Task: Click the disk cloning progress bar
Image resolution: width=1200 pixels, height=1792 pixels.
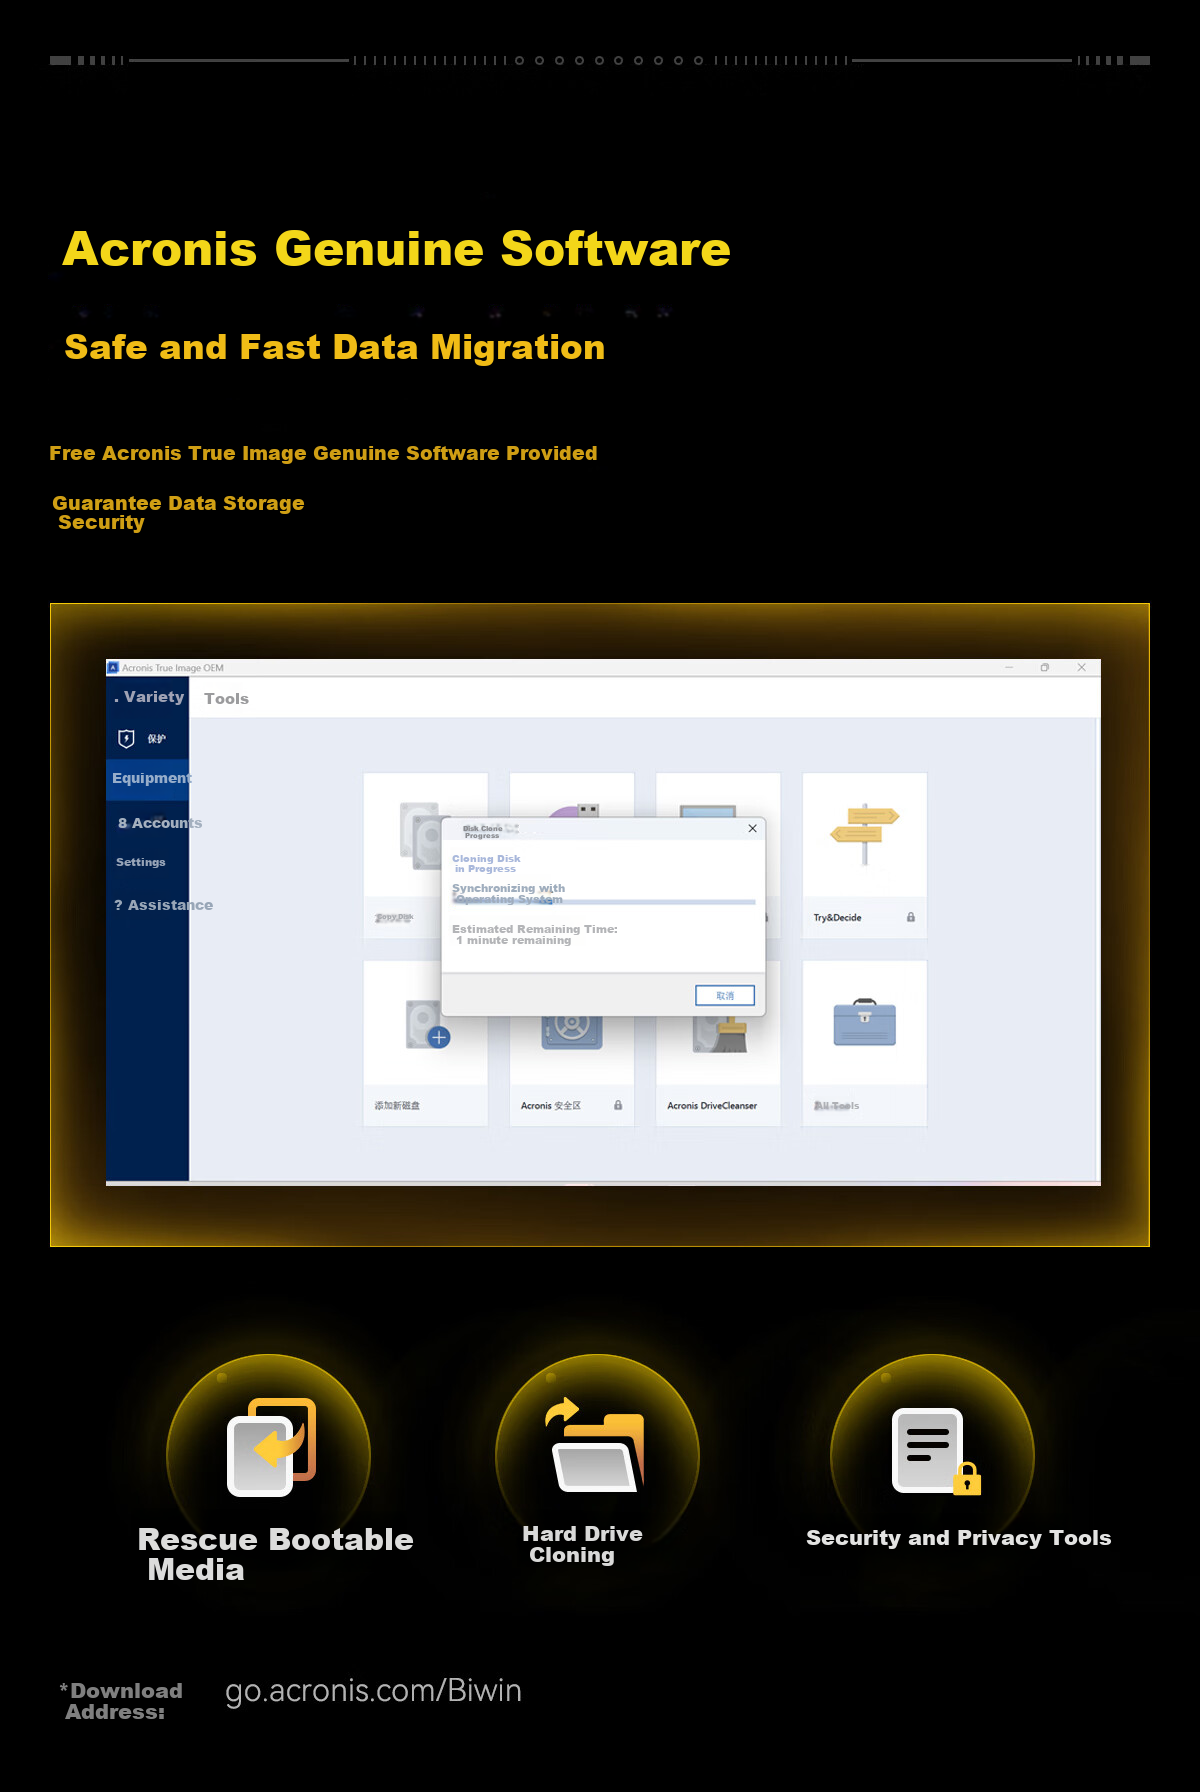Action: pyautogui.click(x=604, y=902)
